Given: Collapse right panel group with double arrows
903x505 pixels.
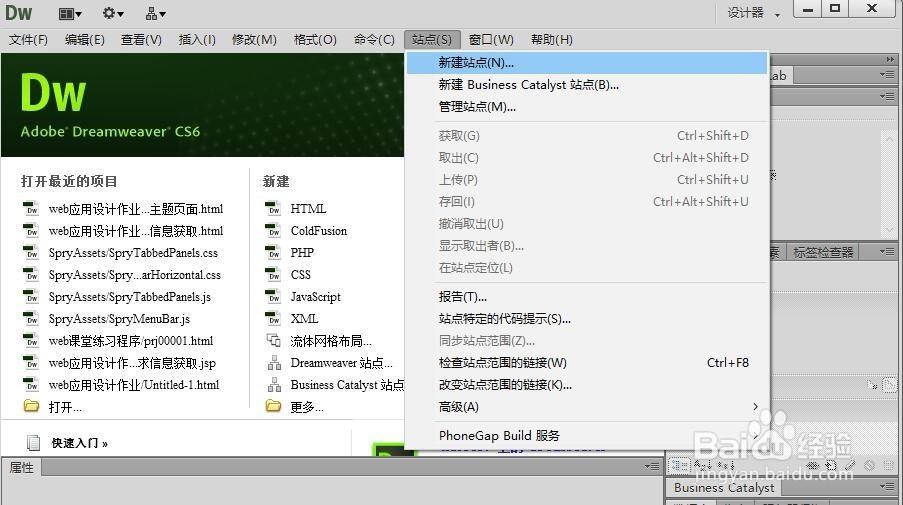Looking at the screenshot, I should (x=890, y=59).
